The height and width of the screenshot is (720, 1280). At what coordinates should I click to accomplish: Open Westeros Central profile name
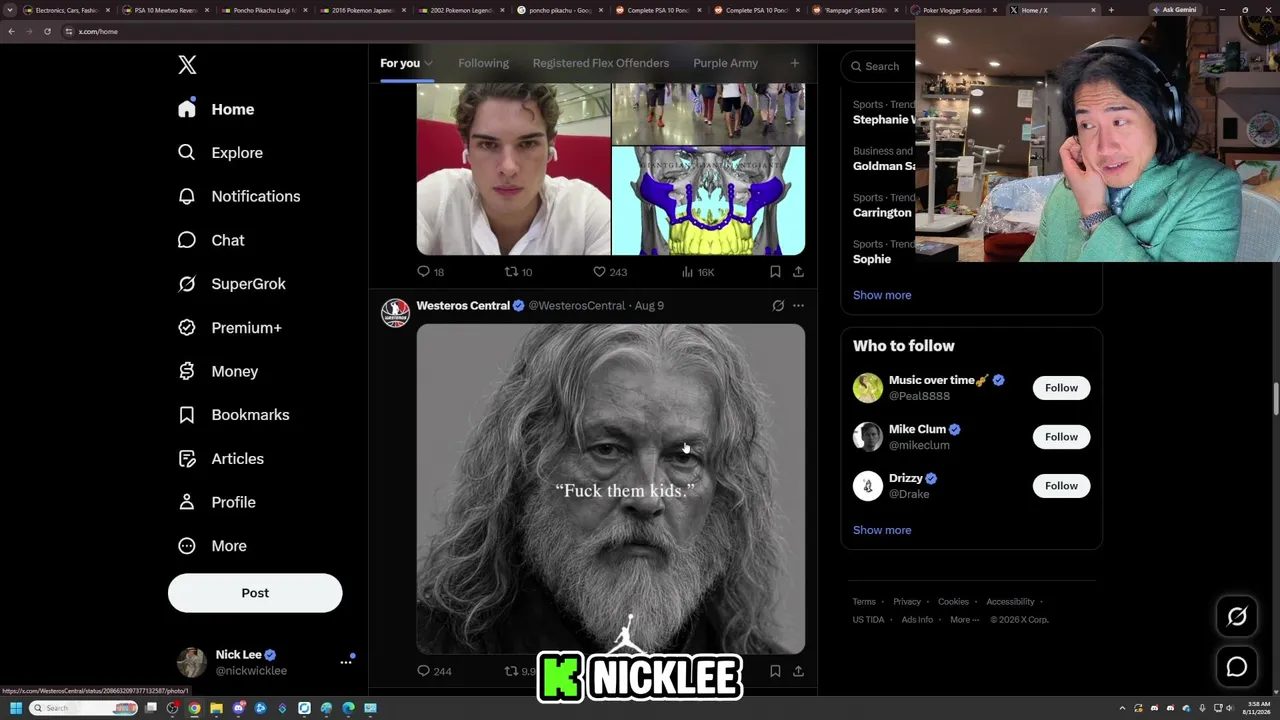(x=463, y=306)
